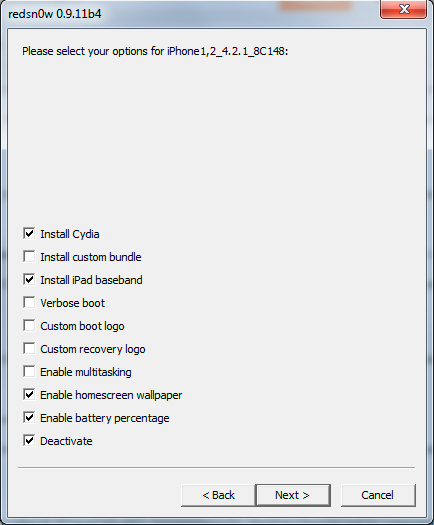Go back with the < Back button

click(x=218, y=495)
